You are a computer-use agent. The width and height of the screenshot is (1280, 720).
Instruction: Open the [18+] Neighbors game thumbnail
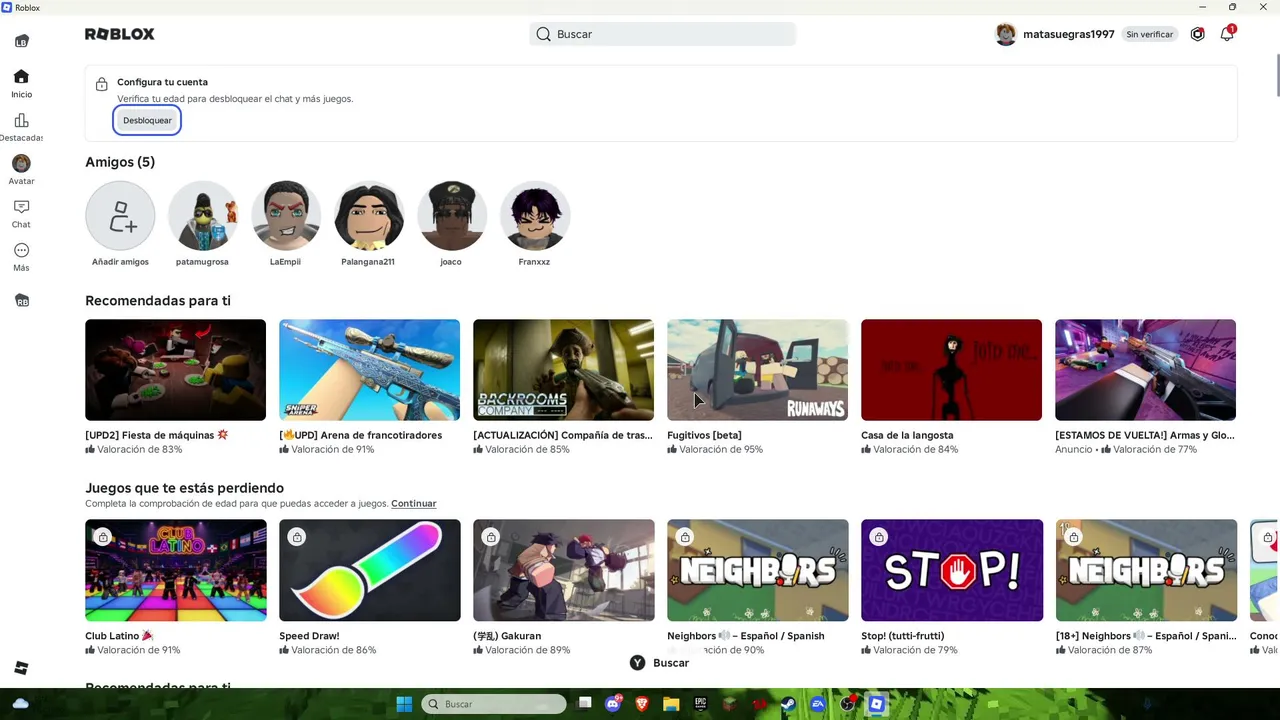[x=1145, y=570]
